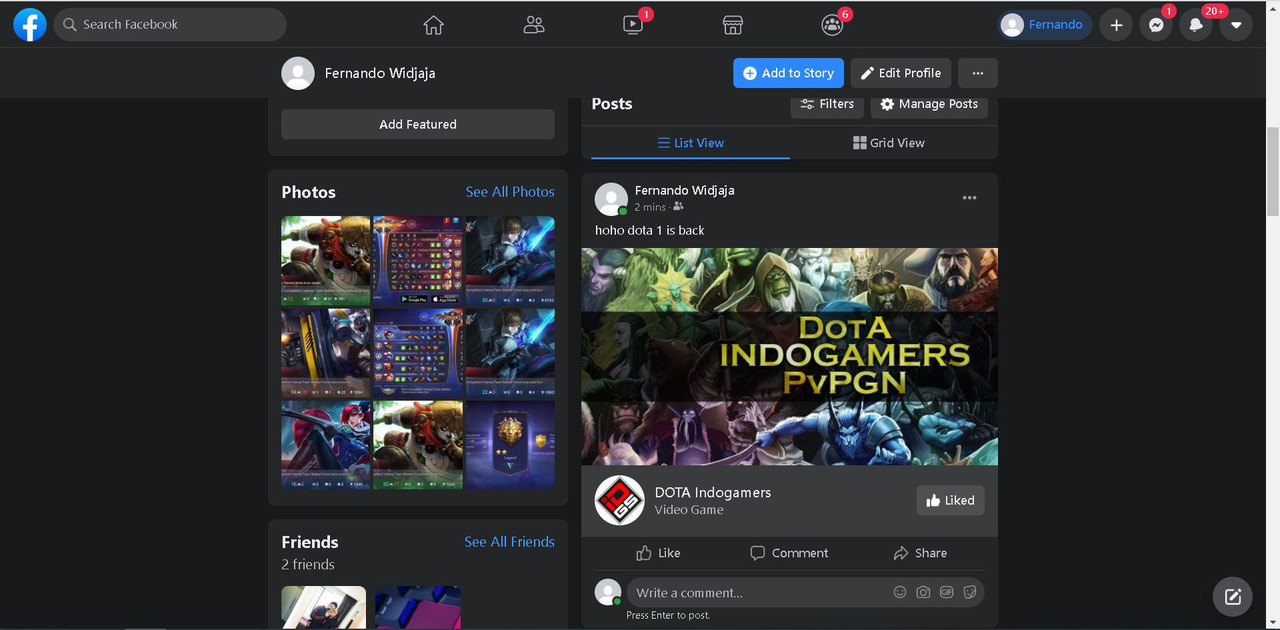Like the post
Screen dimensions: 1280x630
coord(658,553)
